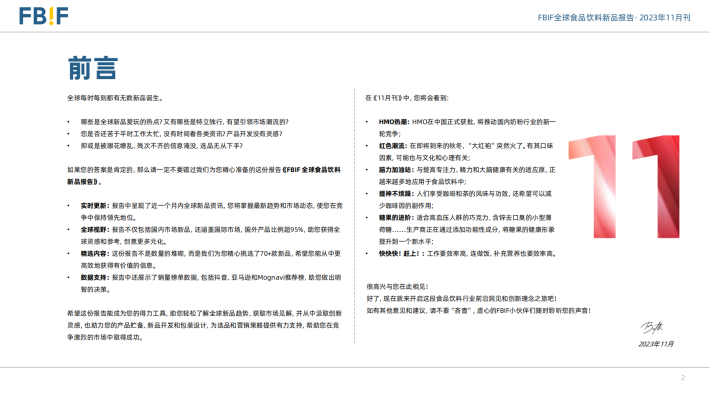Screen dimensions: 710x399
Task: Click the handwritten signature above the date
Action: [x=652, y=327]
